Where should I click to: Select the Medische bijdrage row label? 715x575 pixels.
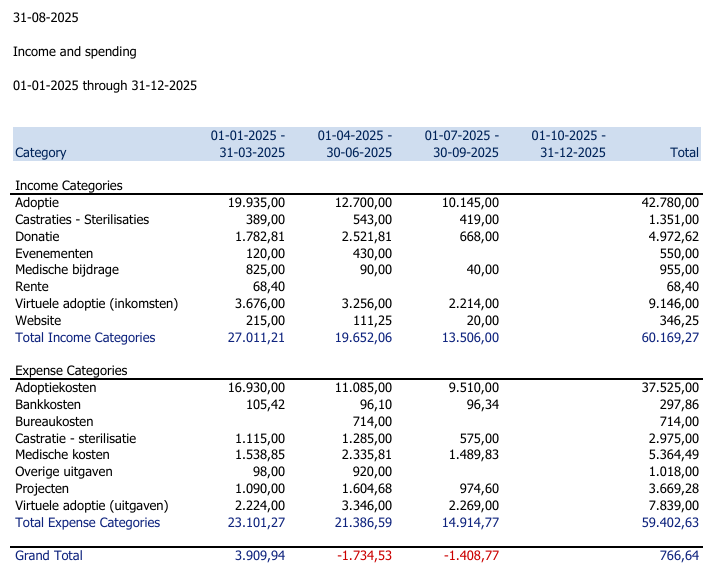tap(67, 269)
